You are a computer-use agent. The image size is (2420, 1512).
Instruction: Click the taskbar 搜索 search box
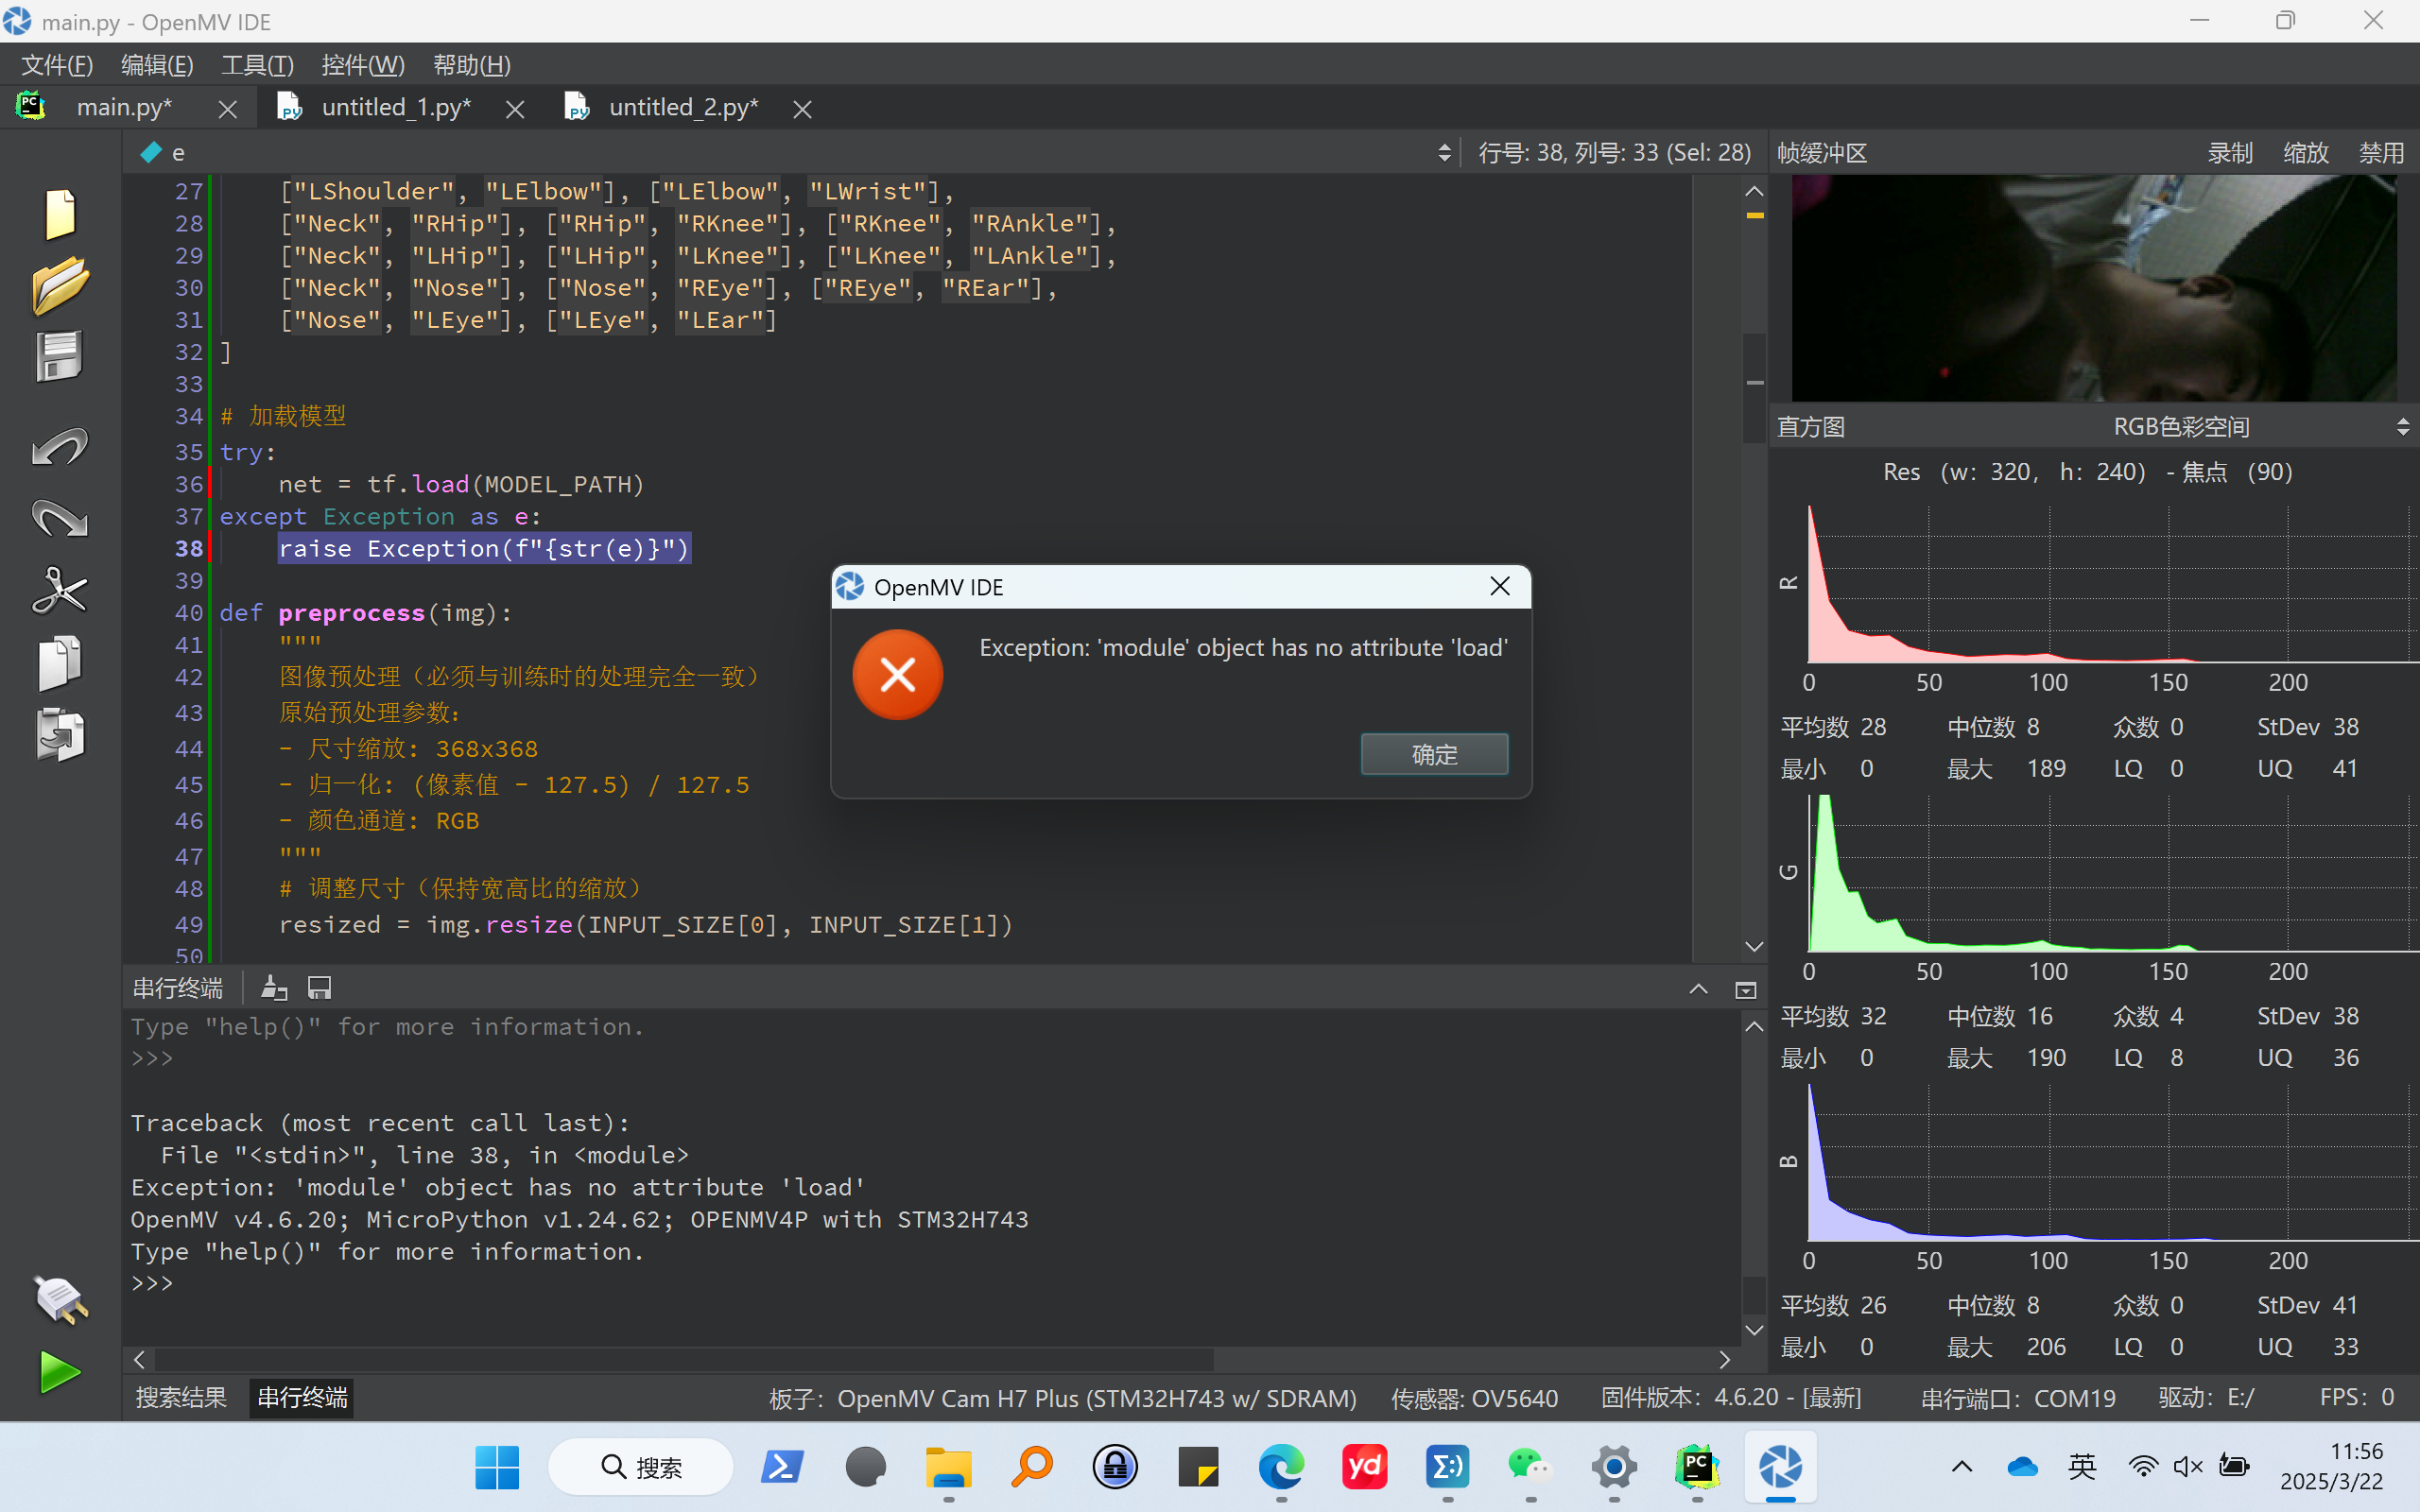click(x=641, y=1467)
